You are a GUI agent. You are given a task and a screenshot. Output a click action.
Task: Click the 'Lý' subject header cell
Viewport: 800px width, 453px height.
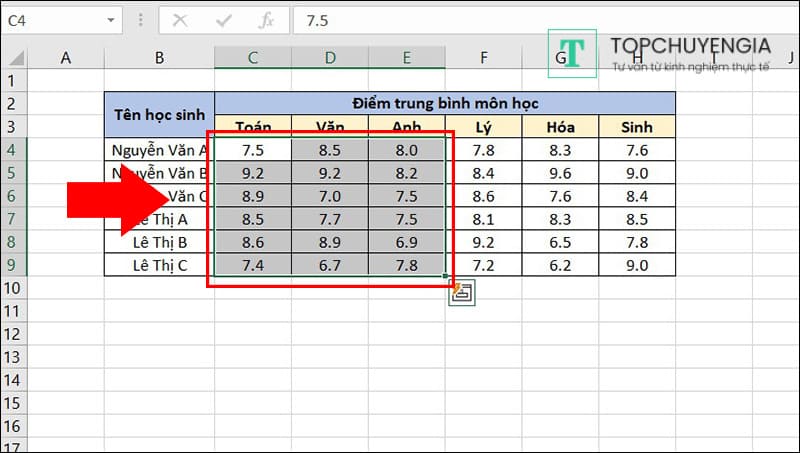click(483, 127)
